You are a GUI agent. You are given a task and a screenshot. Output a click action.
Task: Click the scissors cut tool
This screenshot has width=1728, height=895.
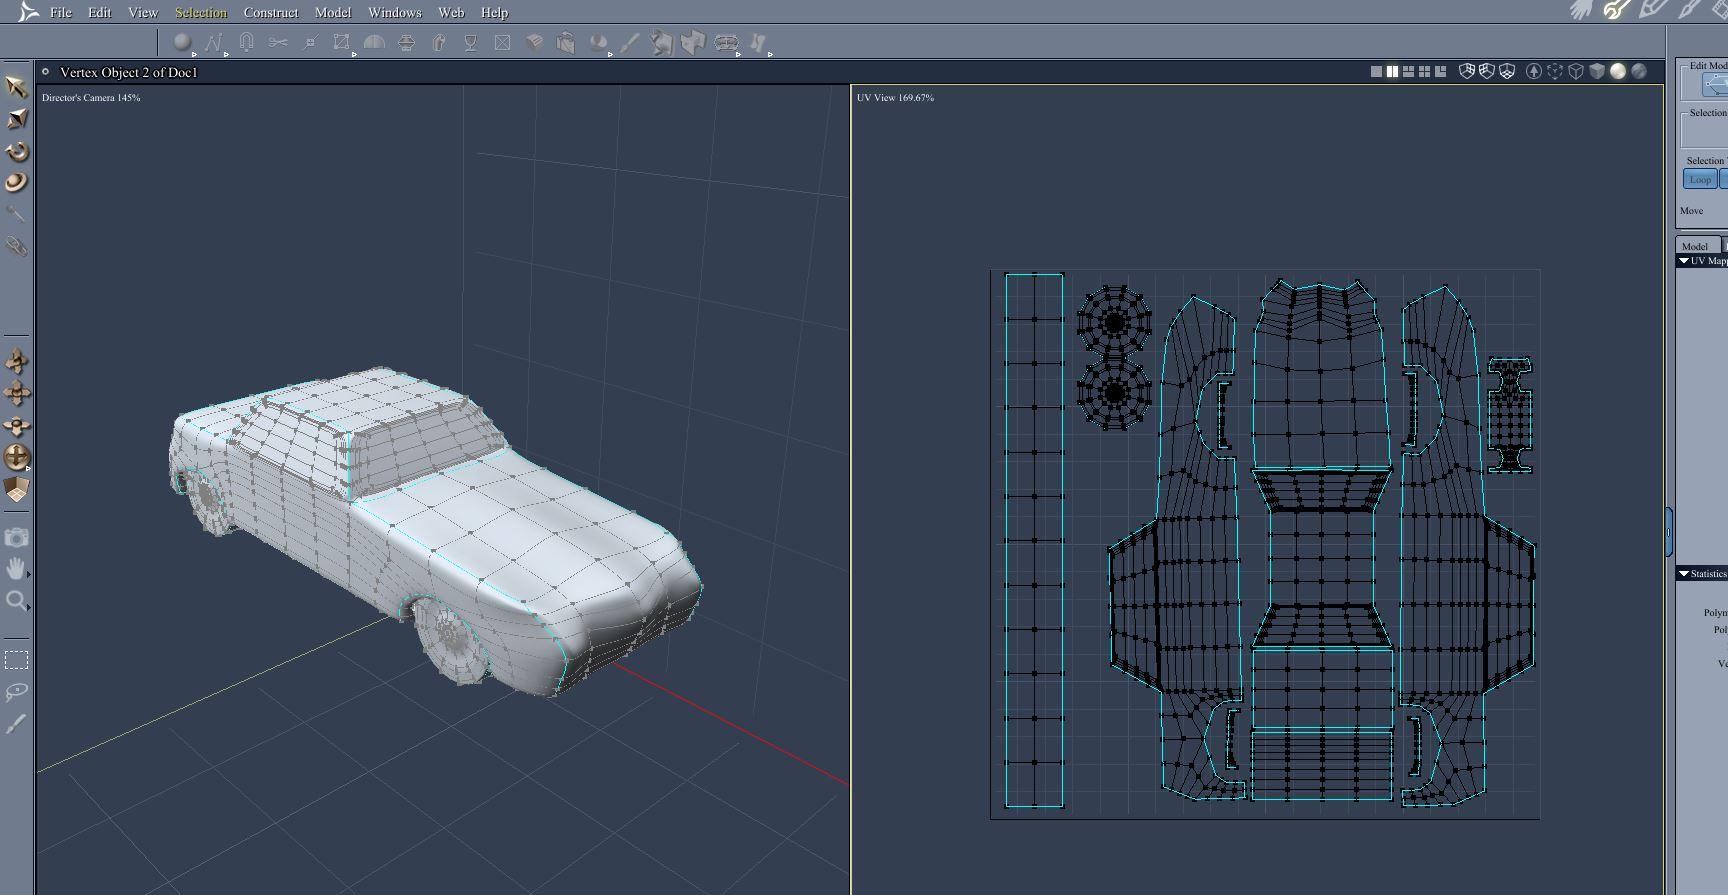click(x=278, y=42)
